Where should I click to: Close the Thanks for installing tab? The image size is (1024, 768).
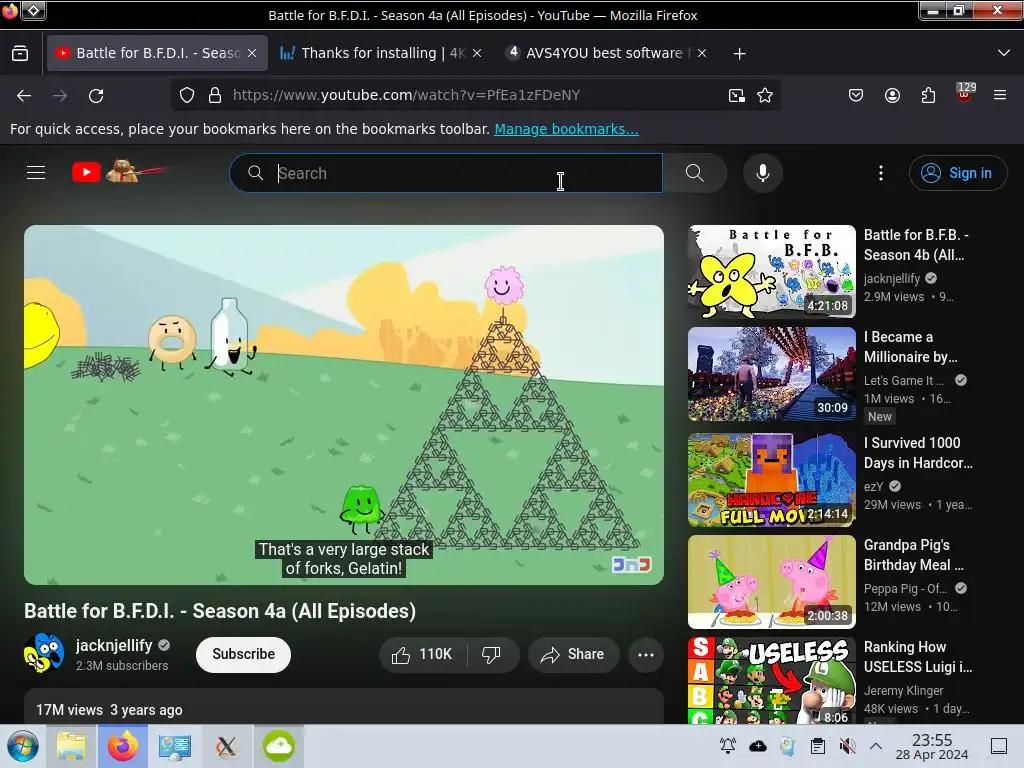coord(477,53)
